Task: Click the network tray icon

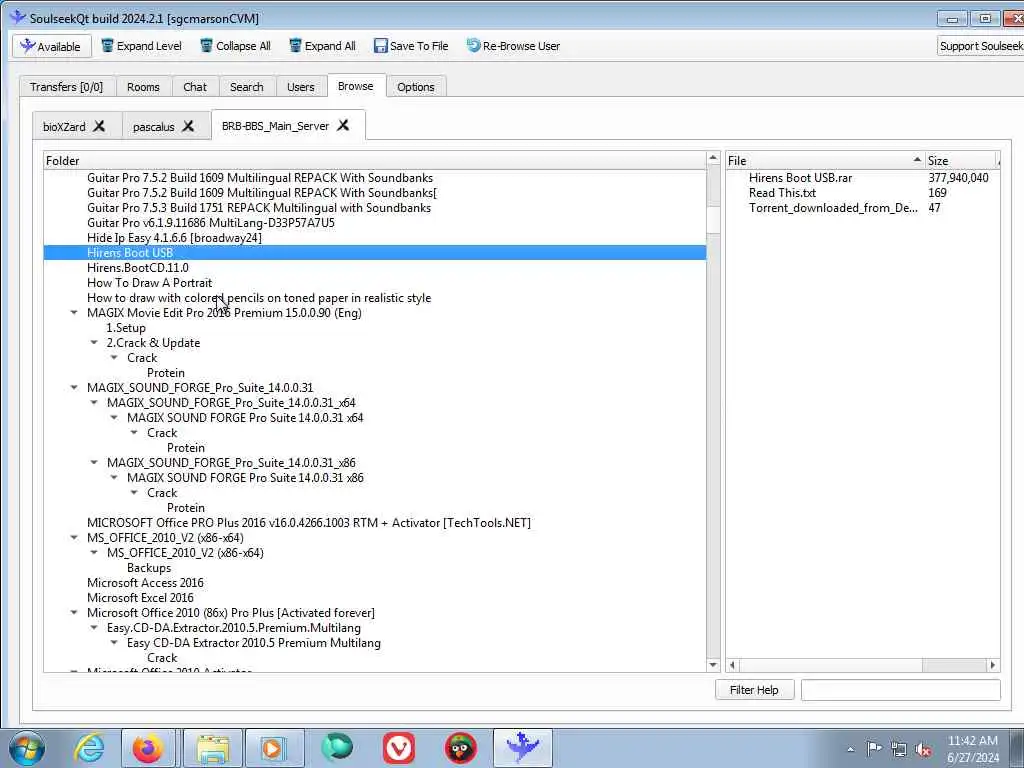Action: [x=899, y=749]
